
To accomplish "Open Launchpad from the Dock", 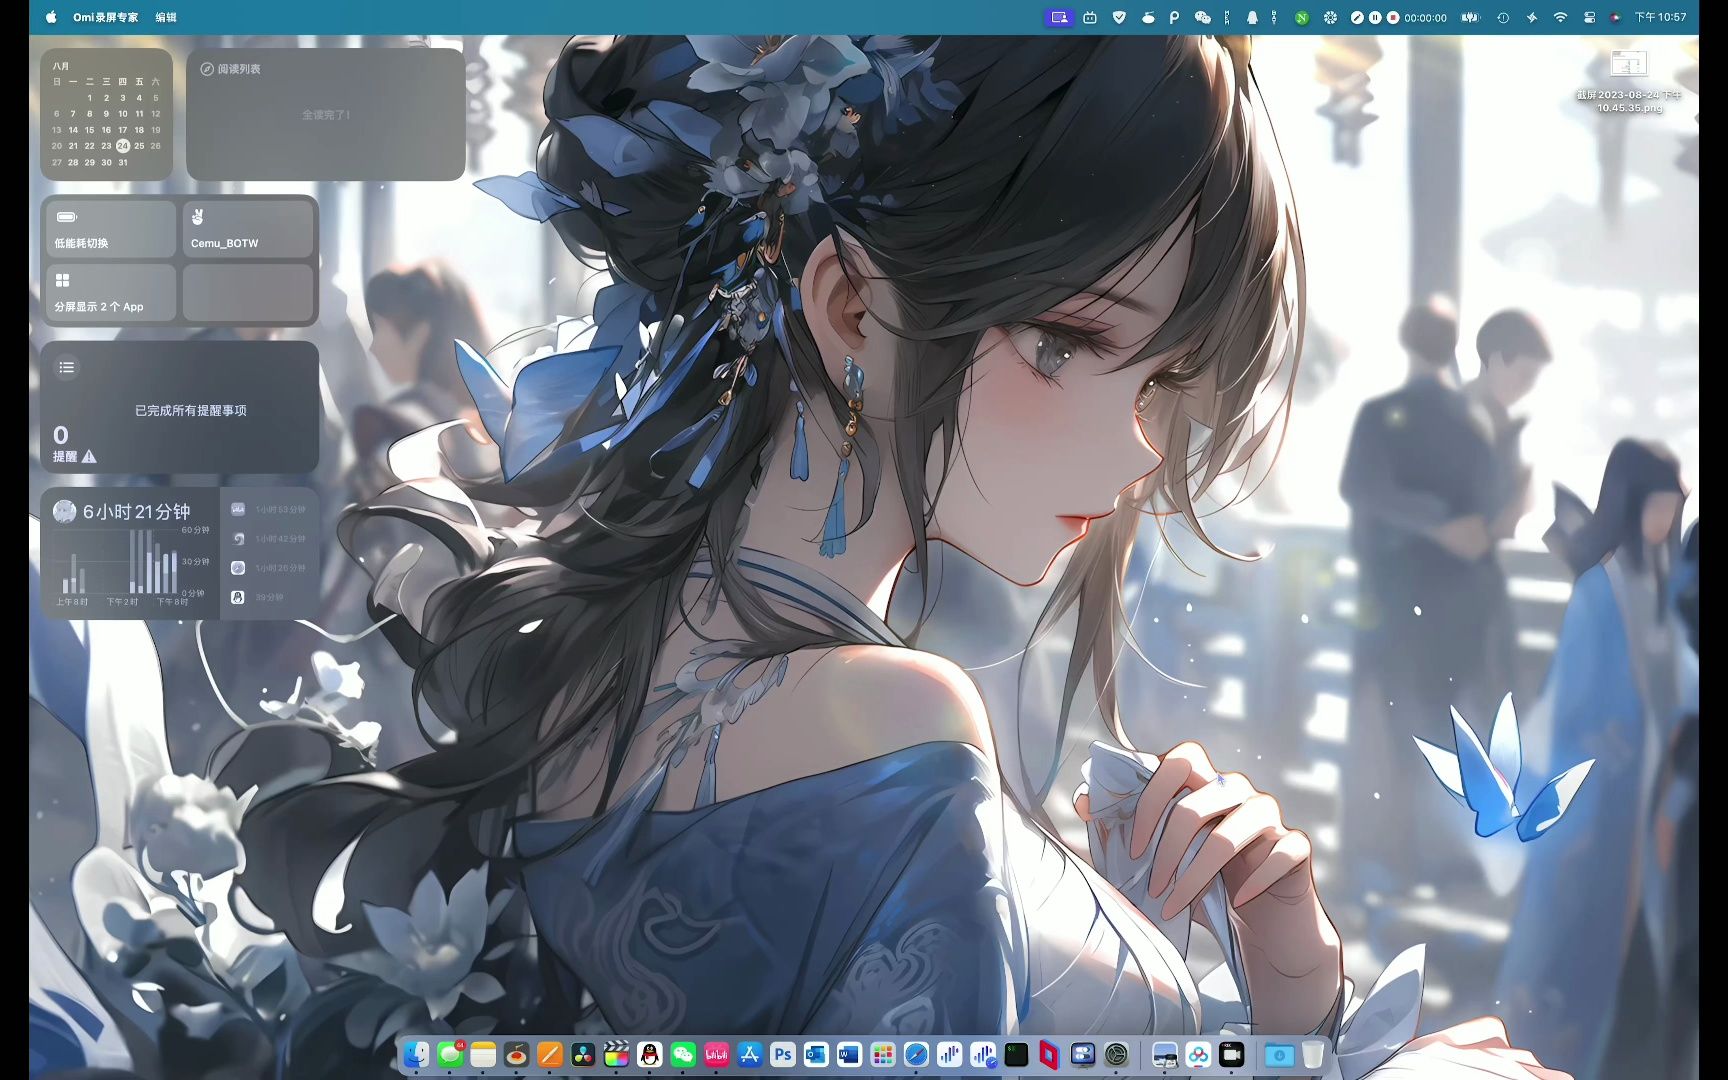I will click(883, 1054).
